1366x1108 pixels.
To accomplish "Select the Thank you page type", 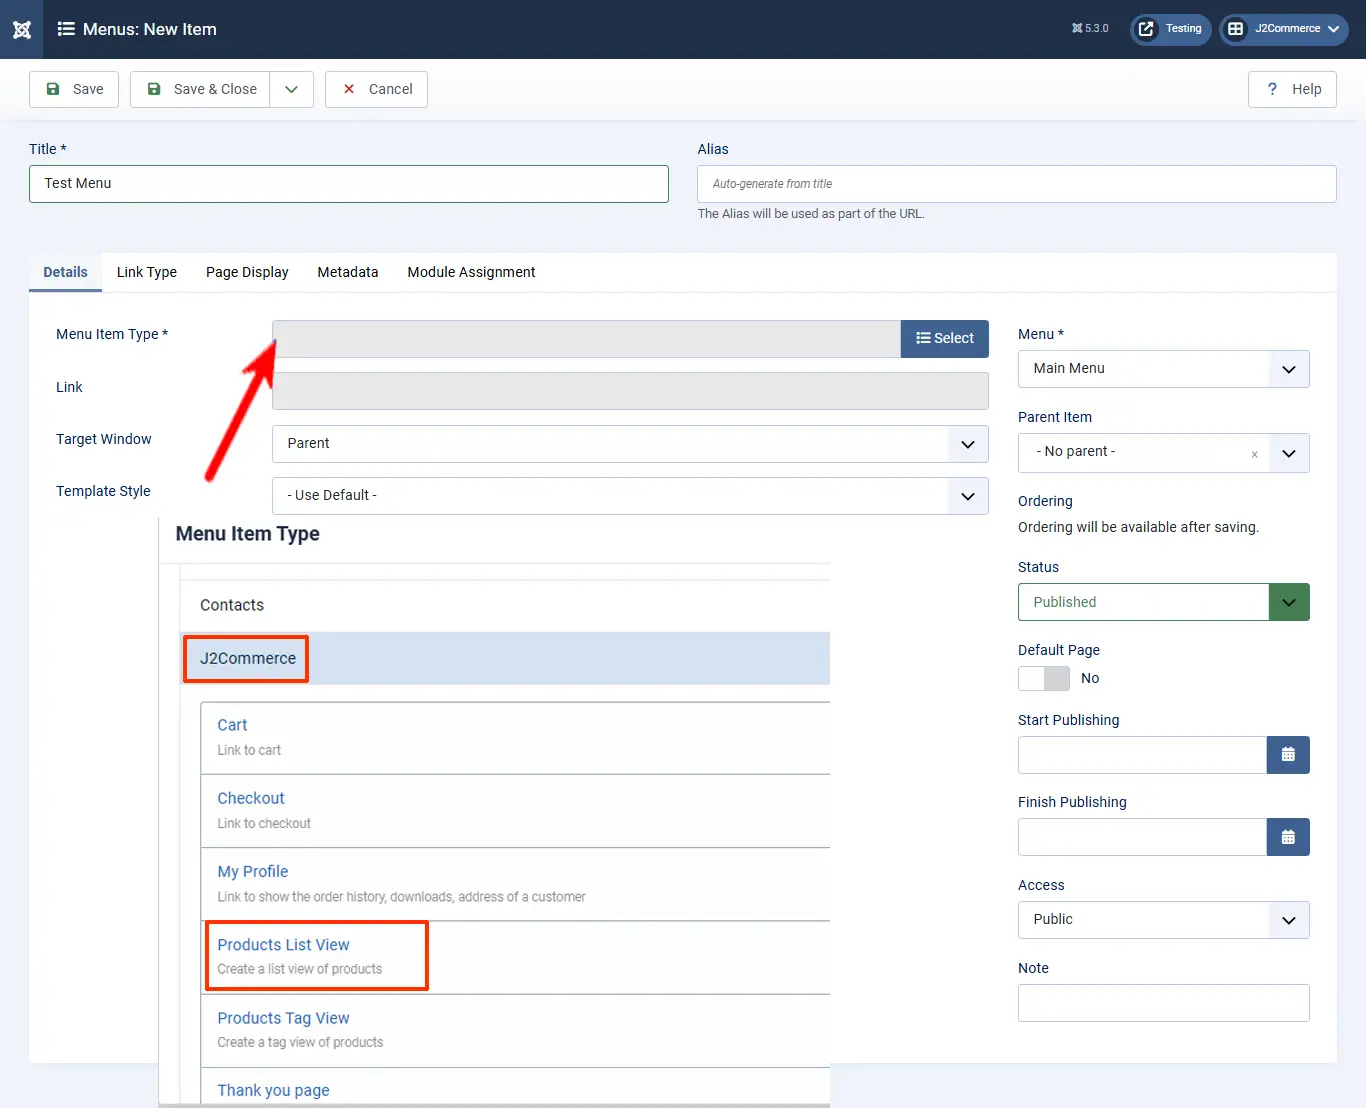I will click(x=515, y=1088).
